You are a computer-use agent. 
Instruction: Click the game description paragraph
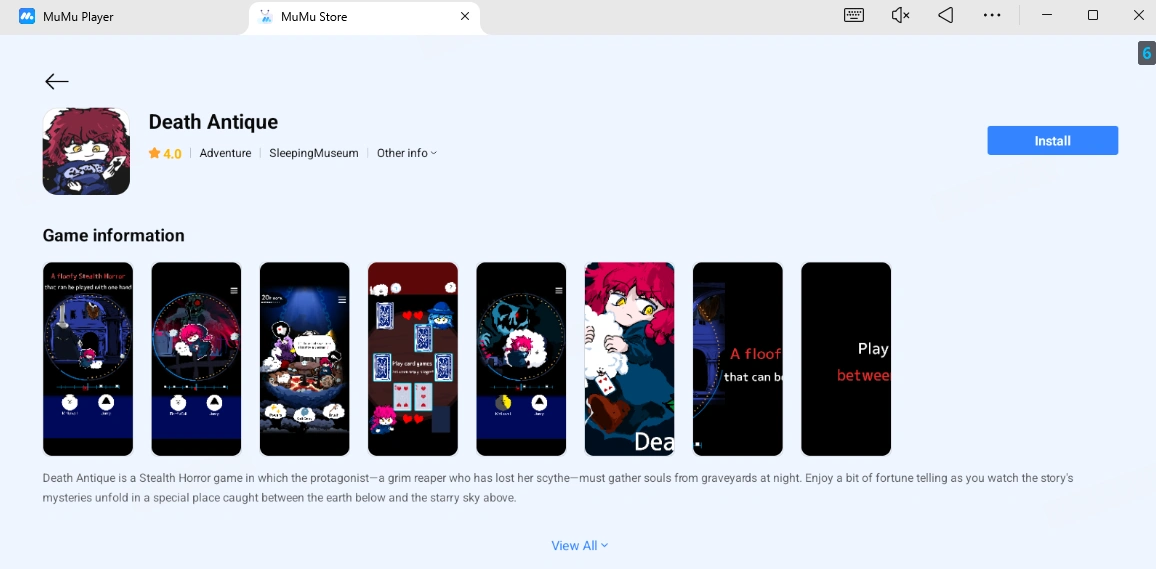click(558, 488)
